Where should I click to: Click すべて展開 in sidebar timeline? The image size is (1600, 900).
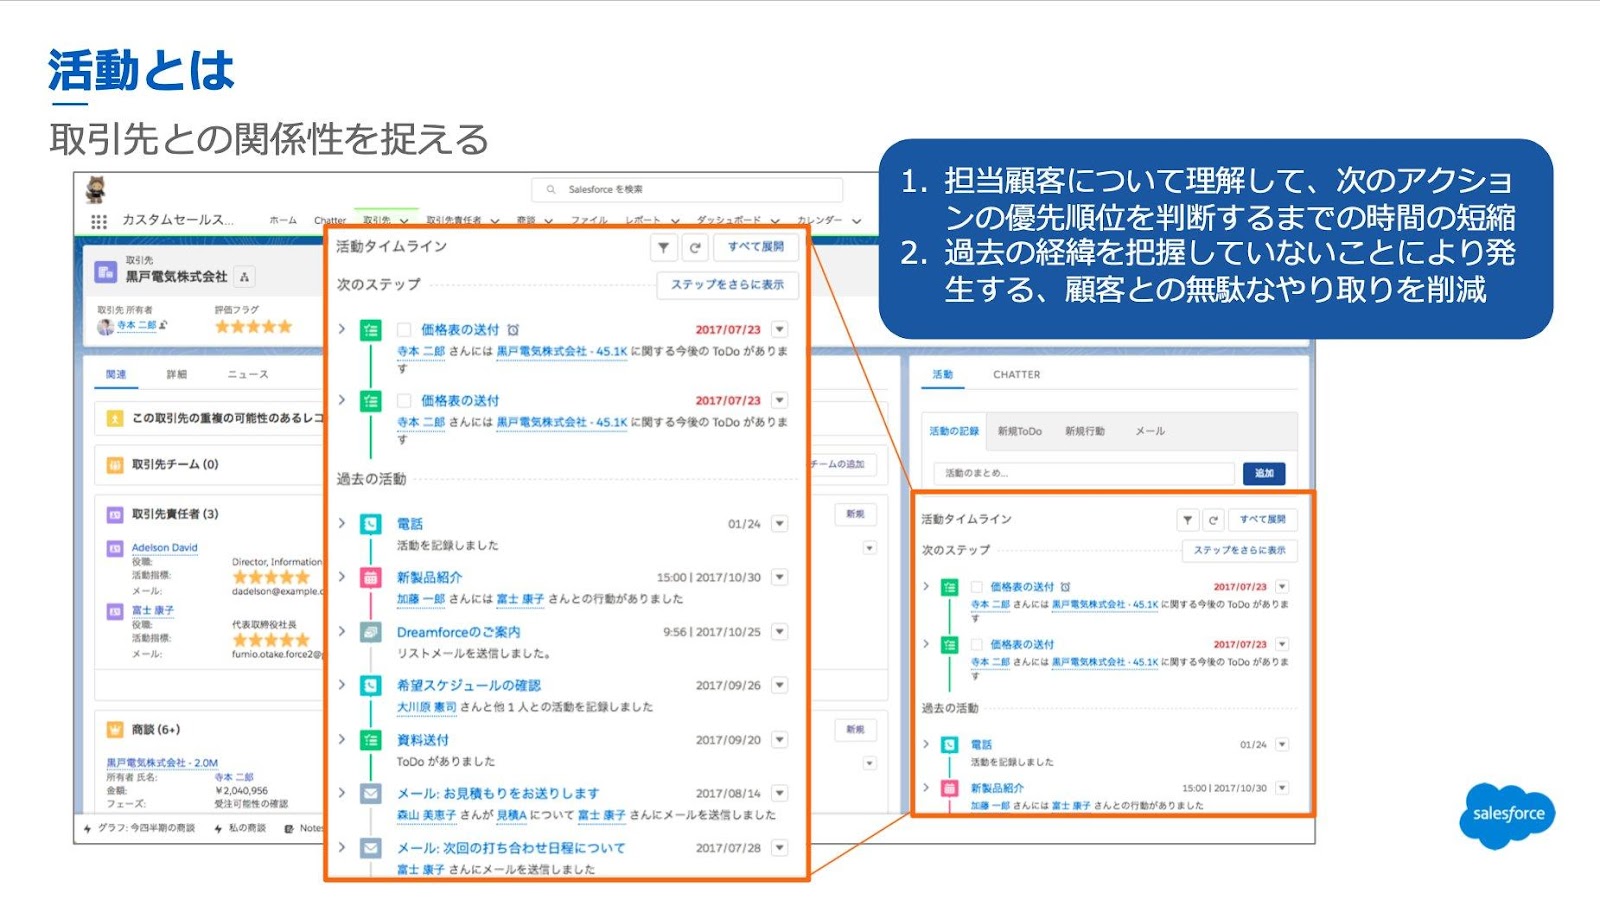pos(1263,520)
